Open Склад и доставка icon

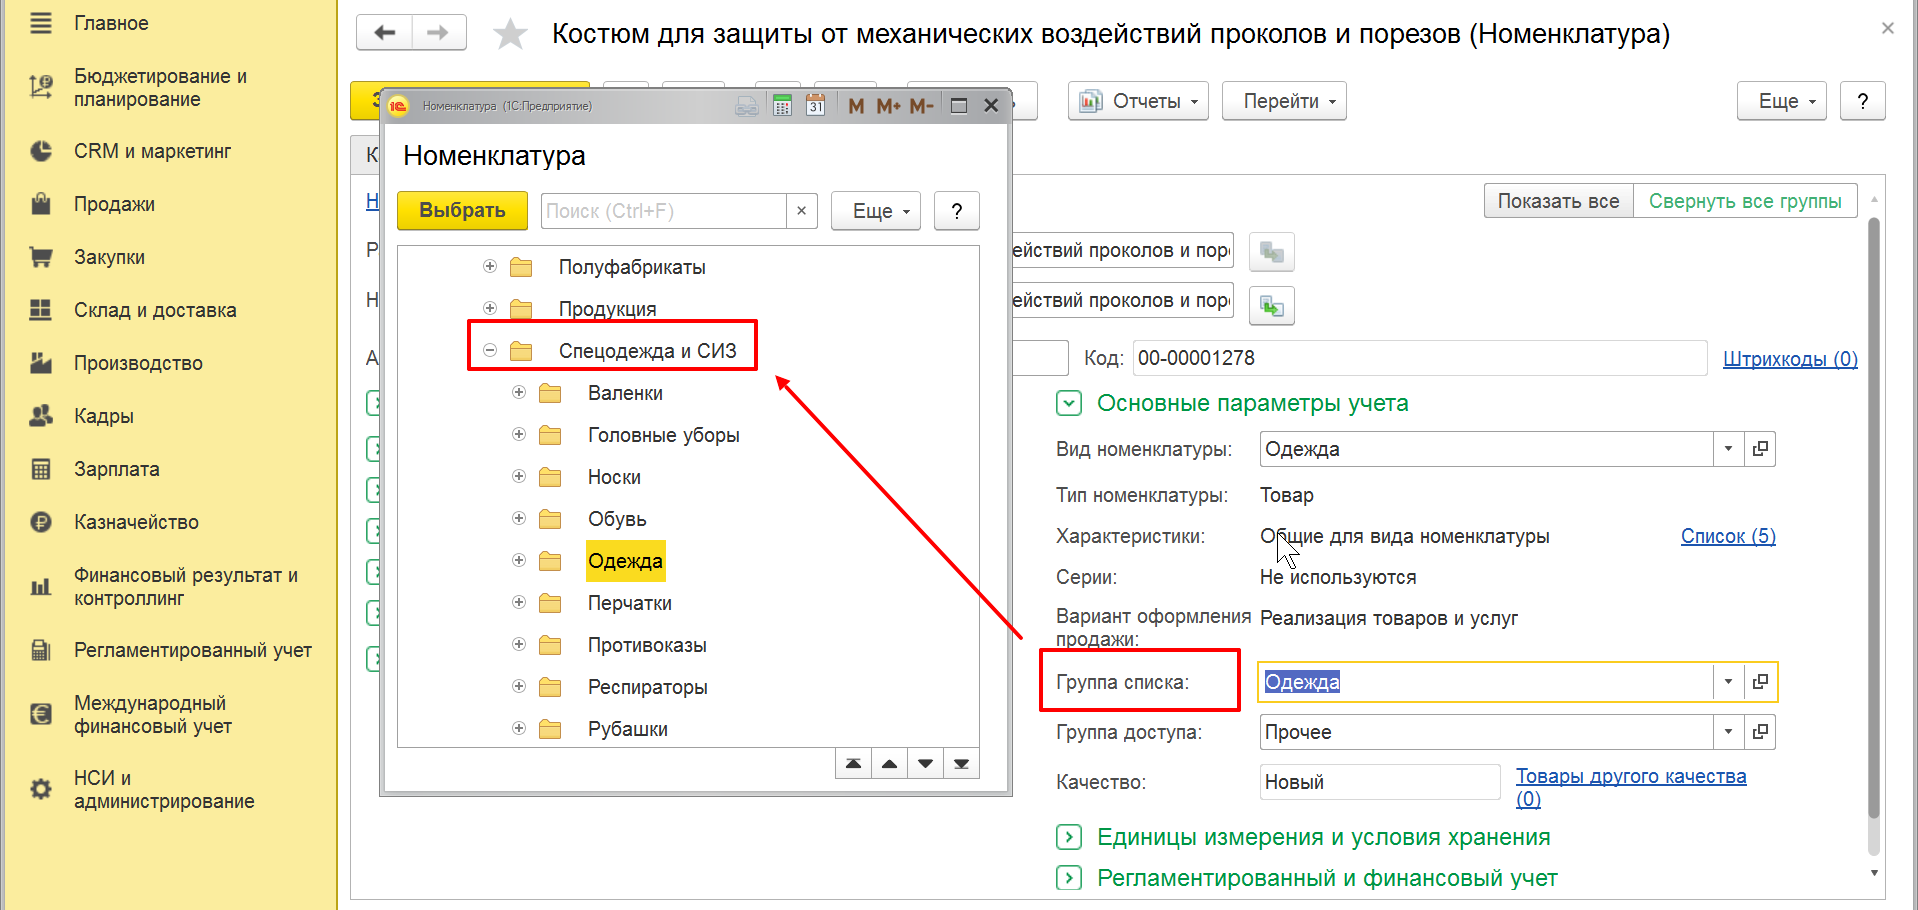tap(41, 310)
